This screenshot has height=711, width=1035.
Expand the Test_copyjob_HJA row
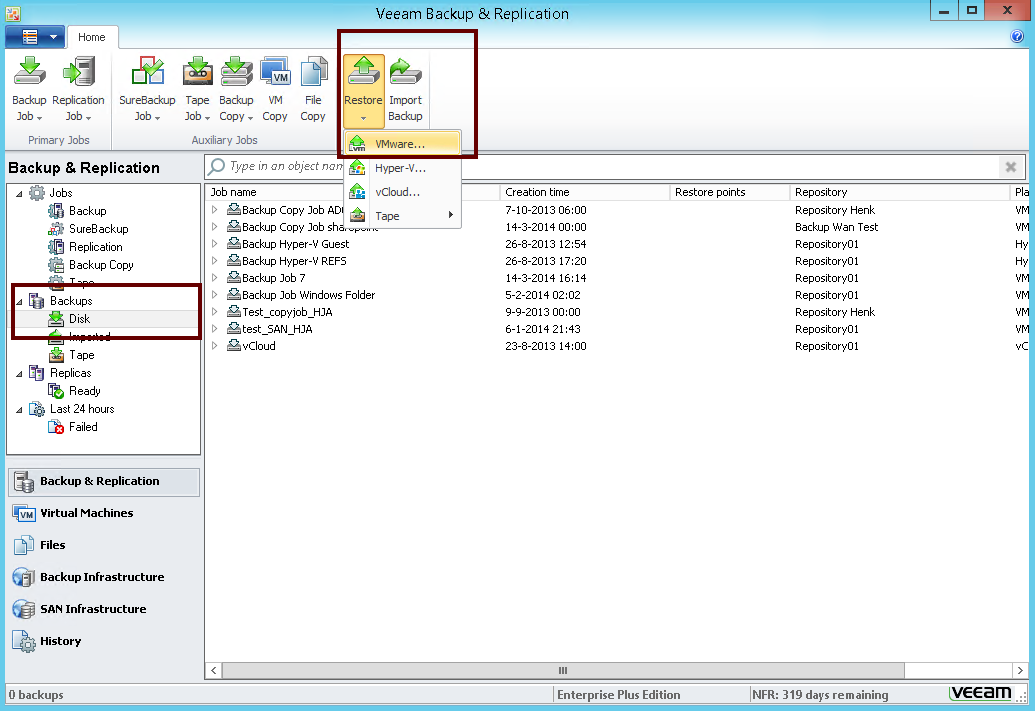point(215,312)
